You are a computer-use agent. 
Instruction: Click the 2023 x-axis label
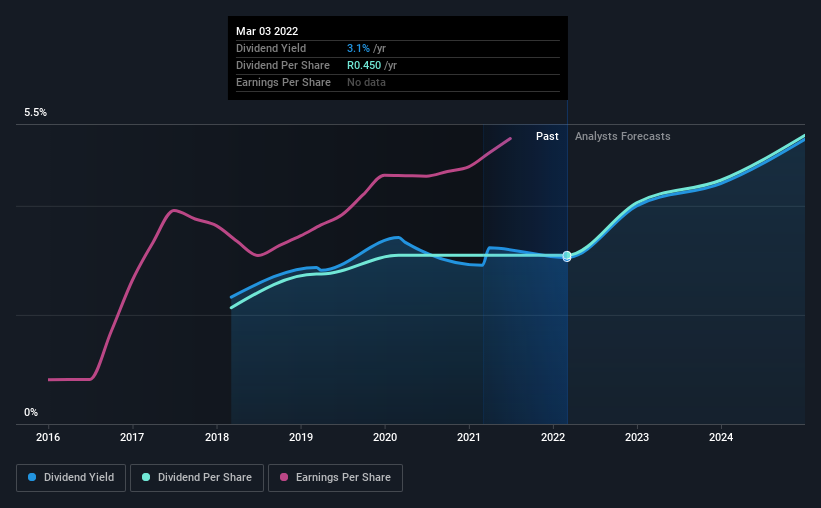coord(637,437)
